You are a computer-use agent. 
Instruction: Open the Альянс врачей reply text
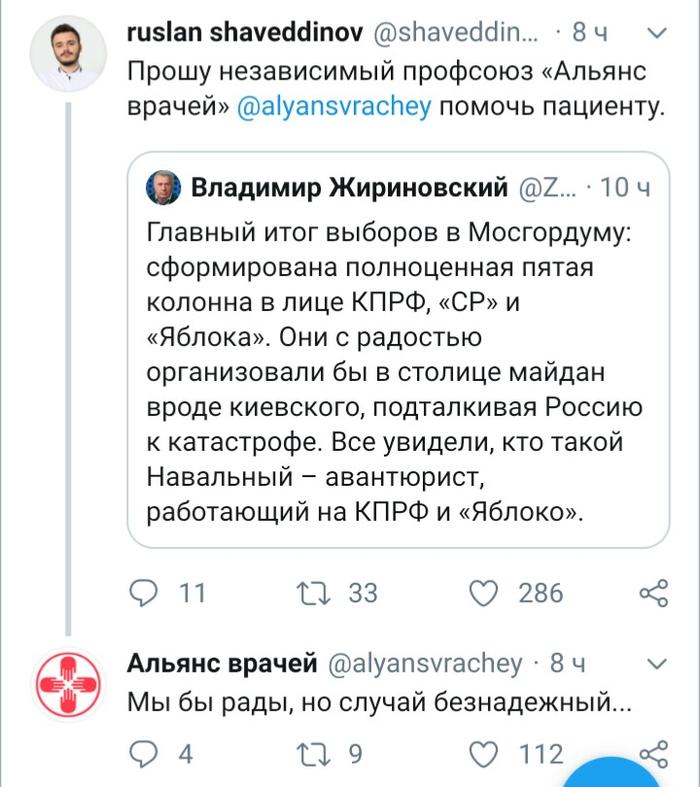380,703
